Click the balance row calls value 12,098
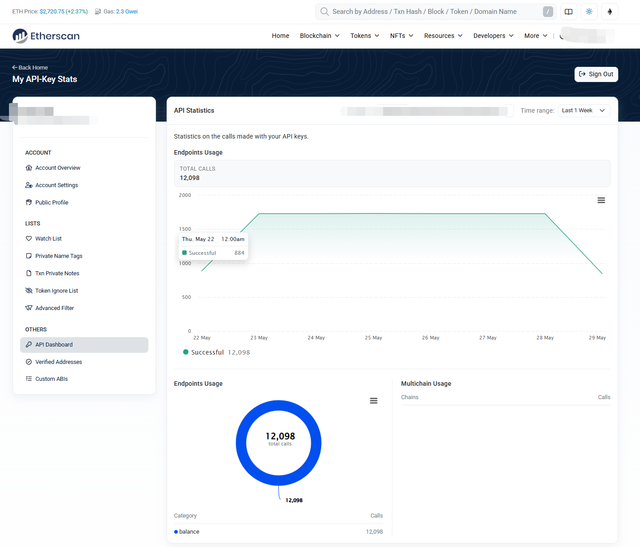Screen dimensions: 640x547 point(374,531)
